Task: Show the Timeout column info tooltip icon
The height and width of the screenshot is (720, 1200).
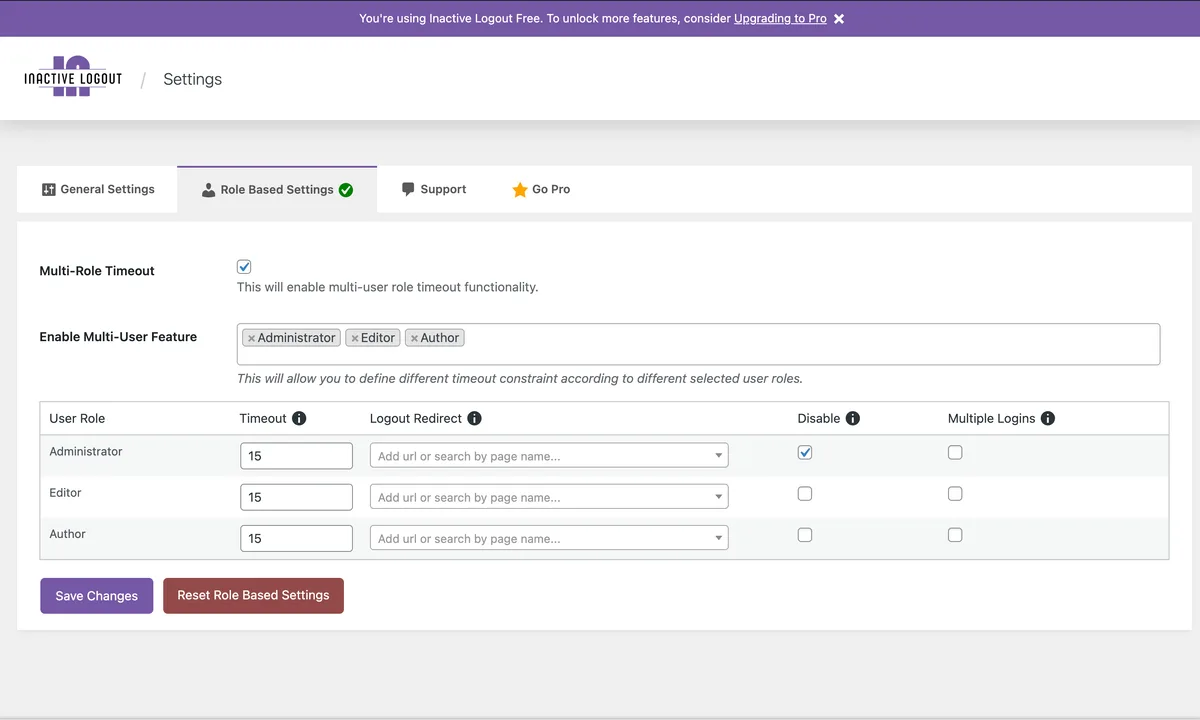Action: tap(299, 418)
